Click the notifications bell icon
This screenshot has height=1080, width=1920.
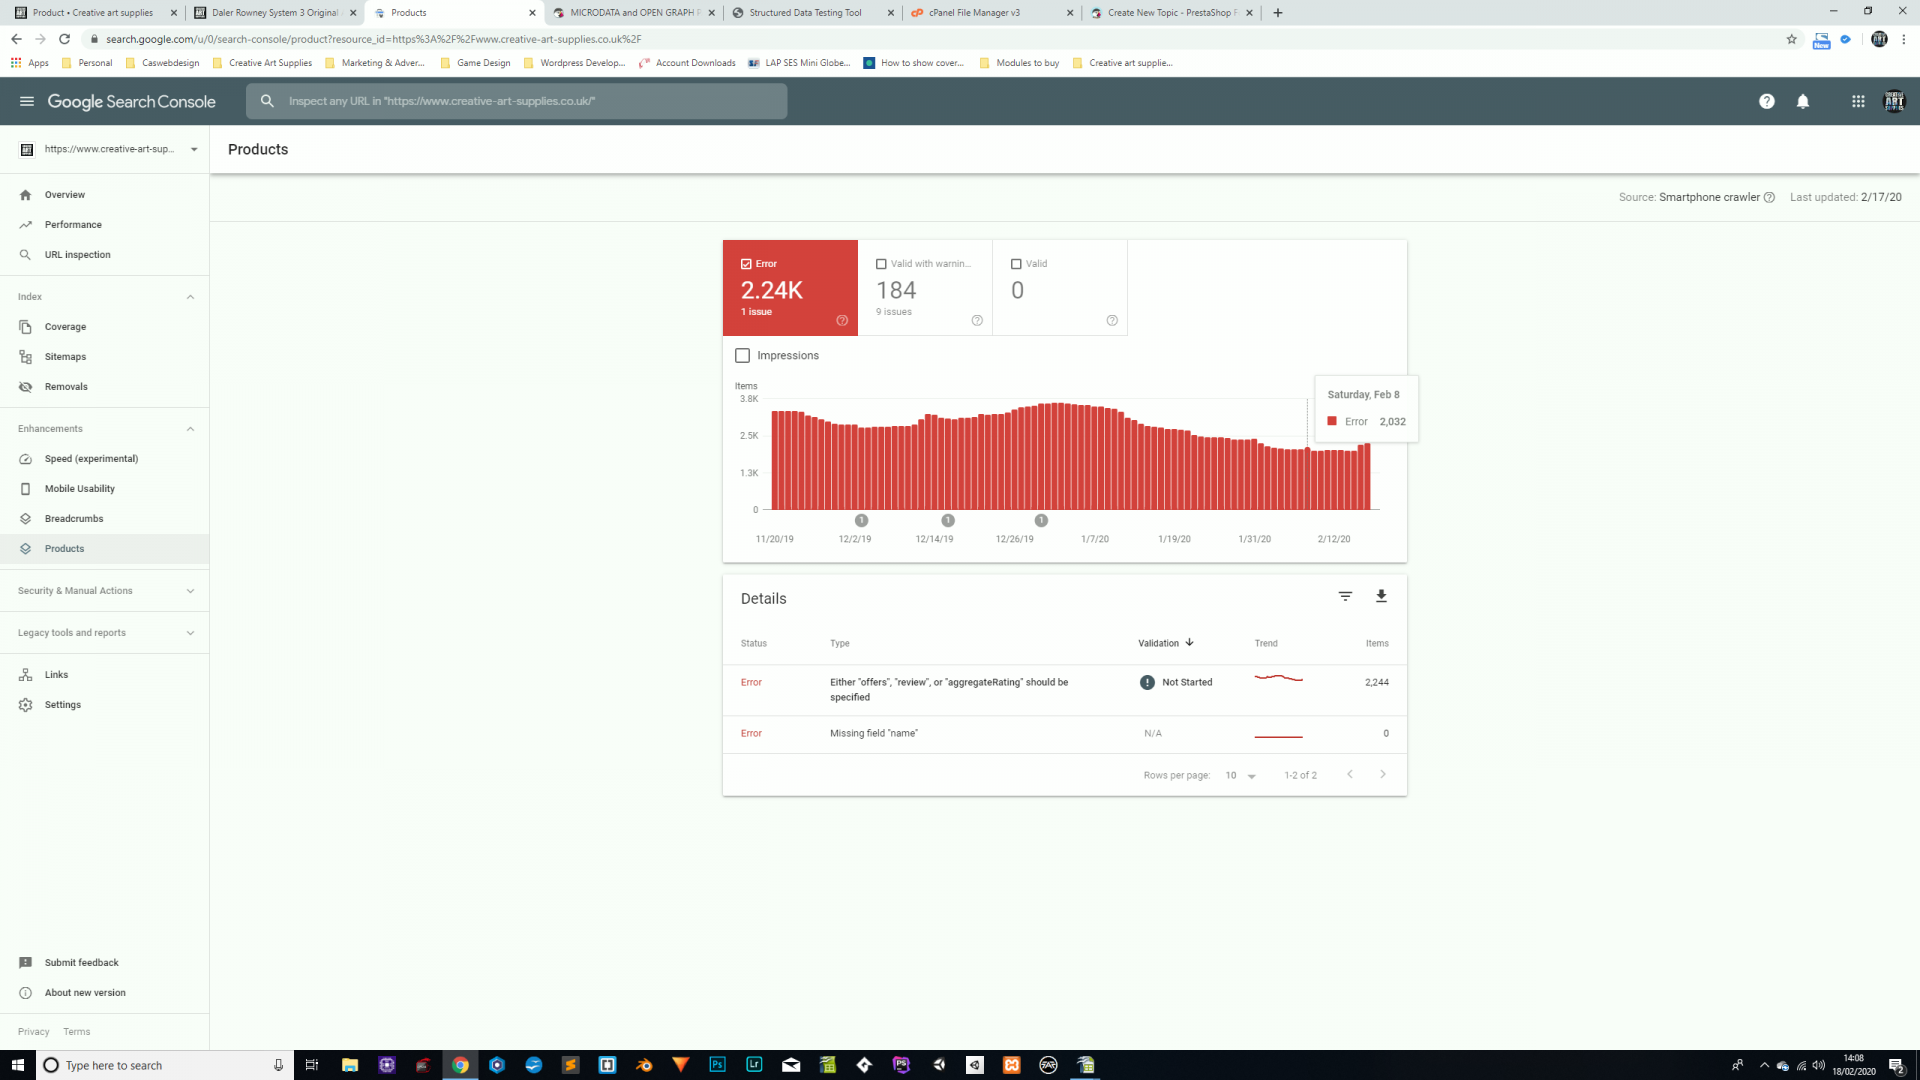coord(1803,101)
